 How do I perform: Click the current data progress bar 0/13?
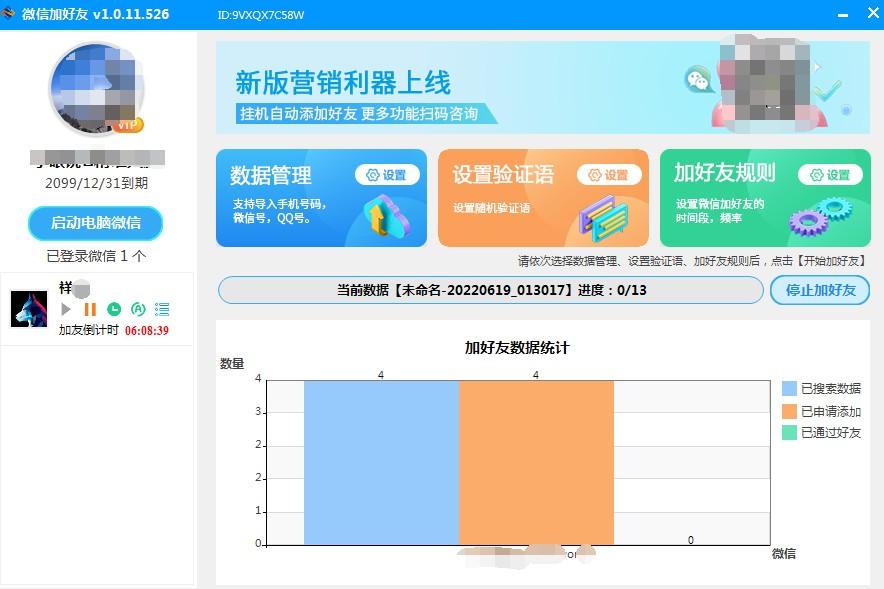[490, 290]
